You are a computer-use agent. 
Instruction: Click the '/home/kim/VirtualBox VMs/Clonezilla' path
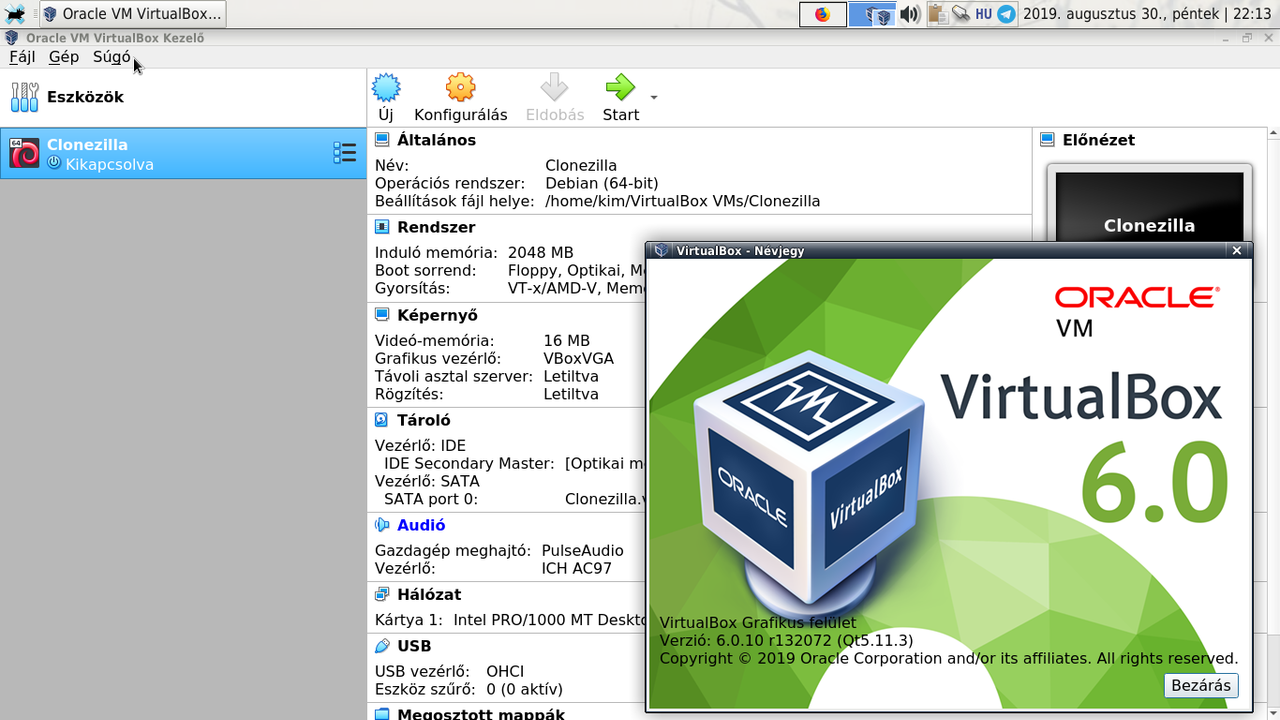(x=682, y=201)
